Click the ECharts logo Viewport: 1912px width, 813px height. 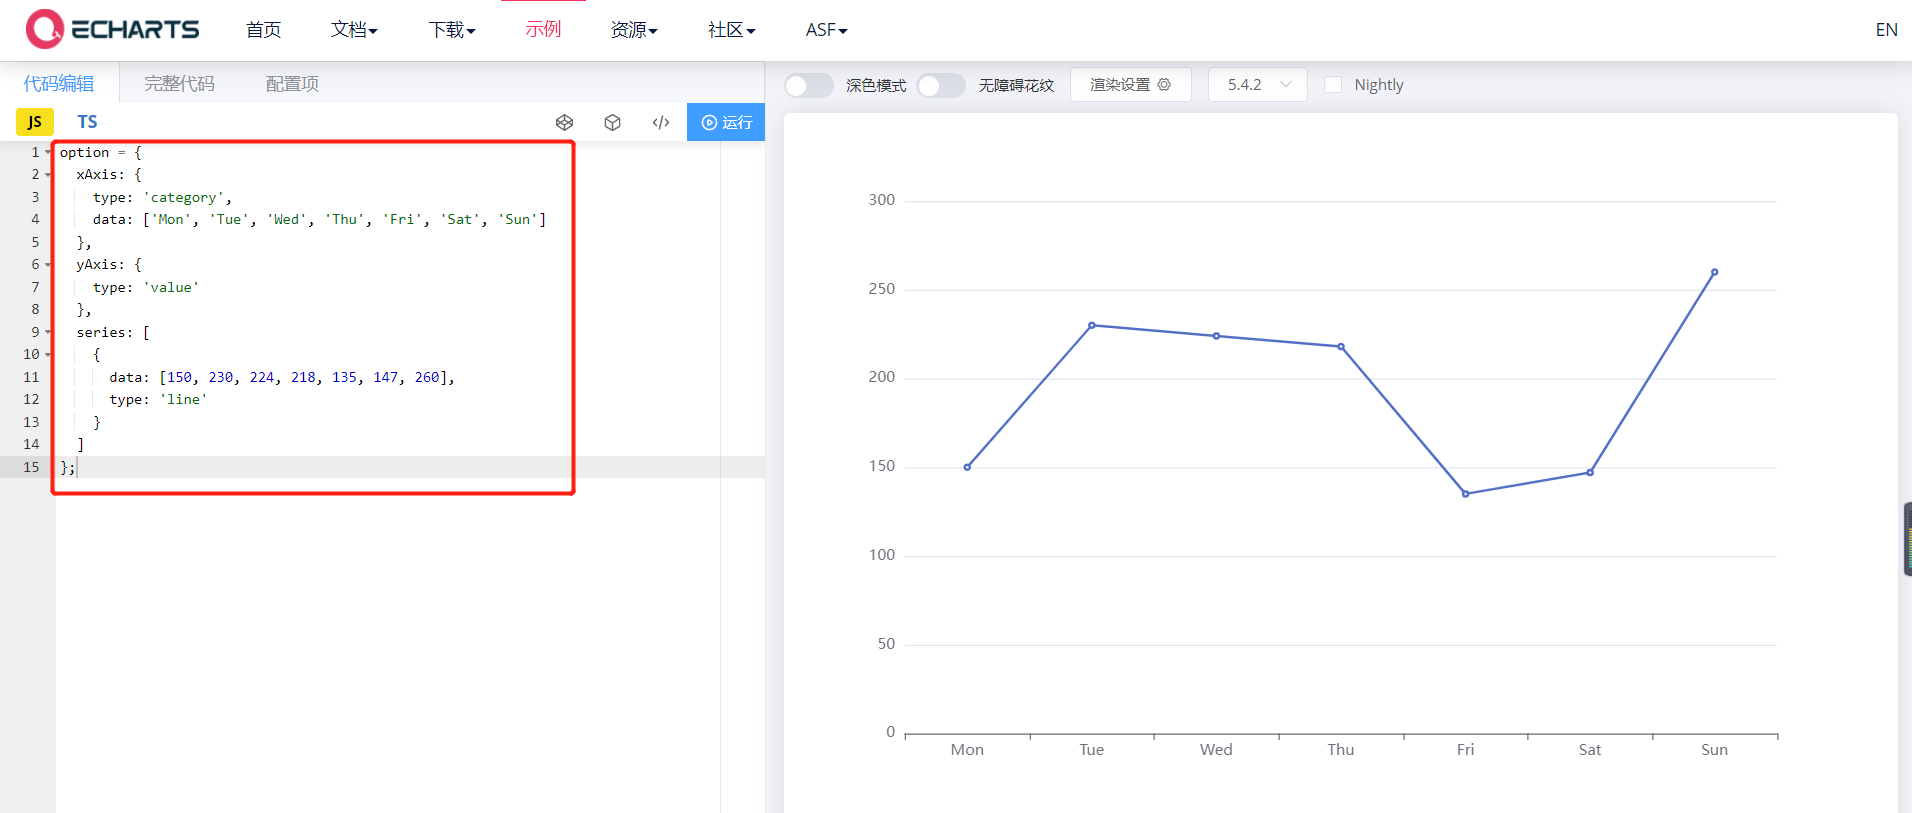pyautogui.click(x=112, y=29)
